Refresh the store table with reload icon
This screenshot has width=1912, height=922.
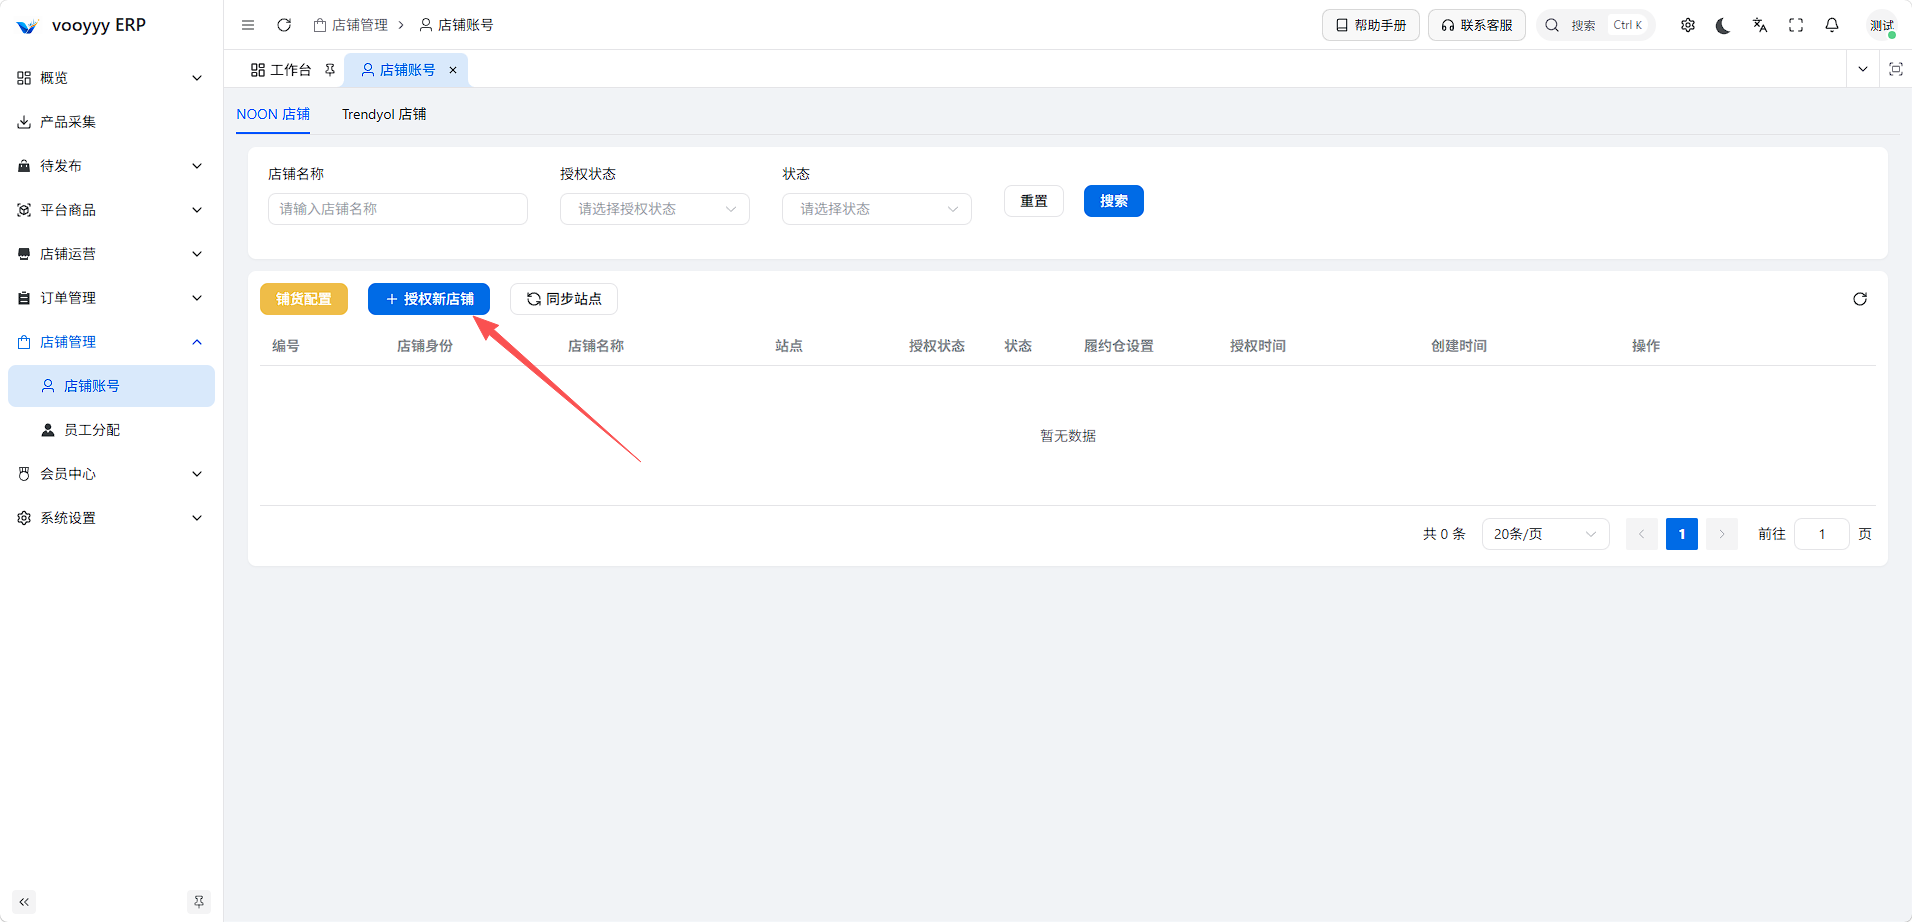[1860, 299]
